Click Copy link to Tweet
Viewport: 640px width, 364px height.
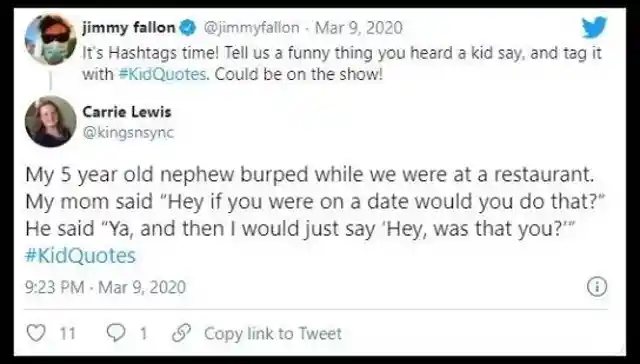[273, 333]
